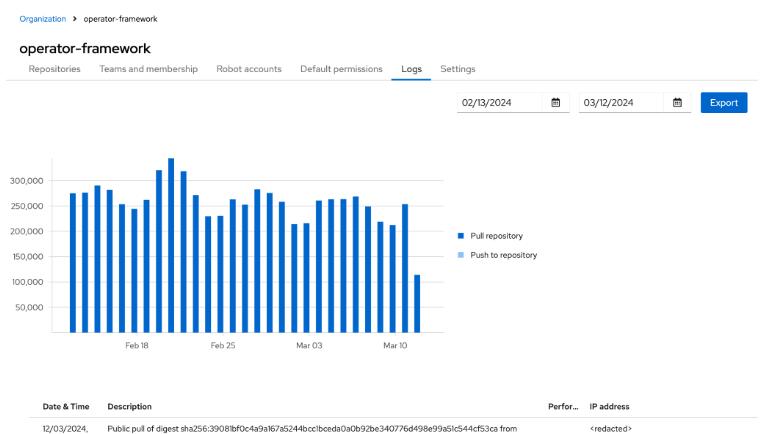The image size is (763, 434).
Task: Click the operator-framework page heading
Action: 85,49
